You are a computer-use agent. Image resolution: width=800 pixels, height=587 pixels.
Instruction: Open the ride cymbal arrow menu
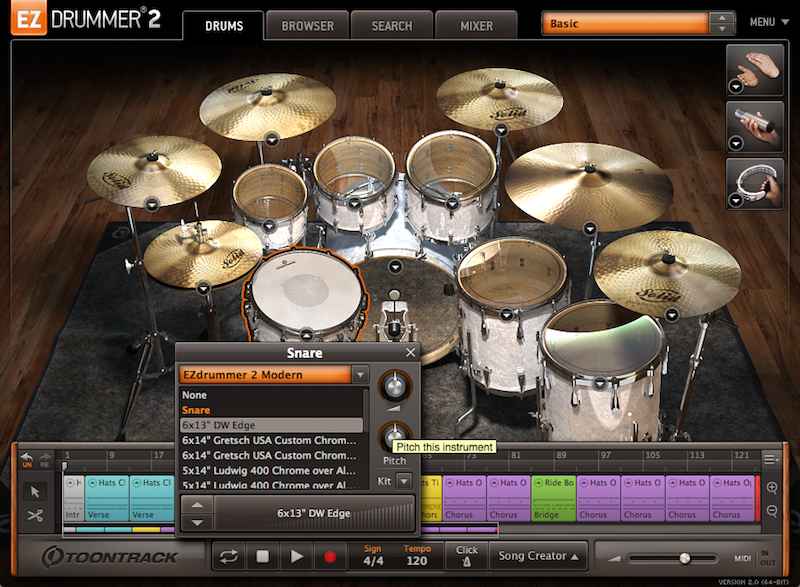click(590, 229)
